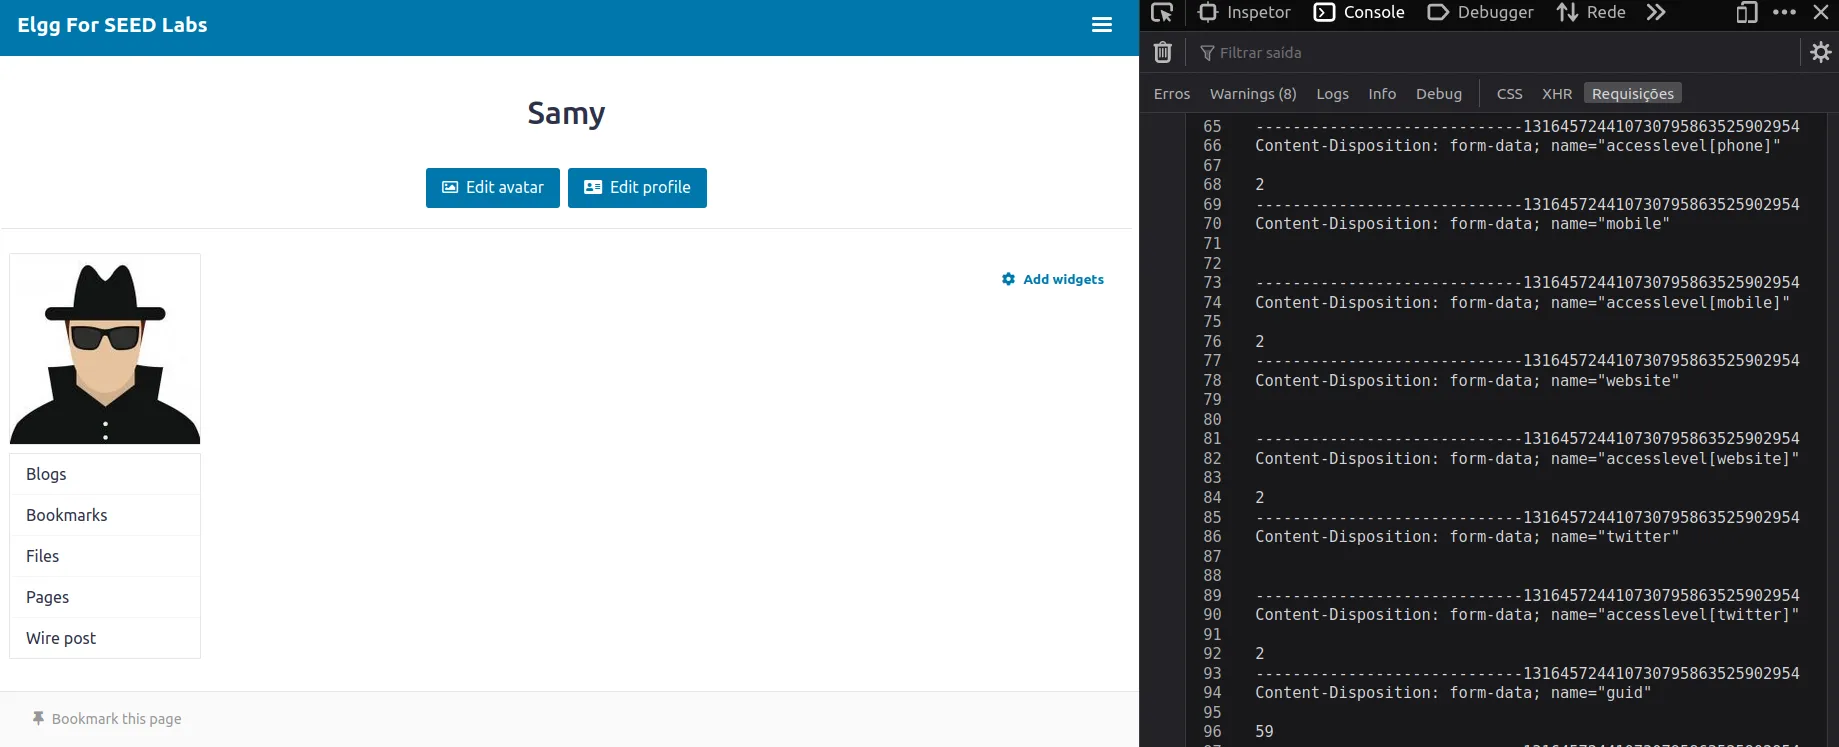
Task: Open console settings gear icon
Action: 1820,52
